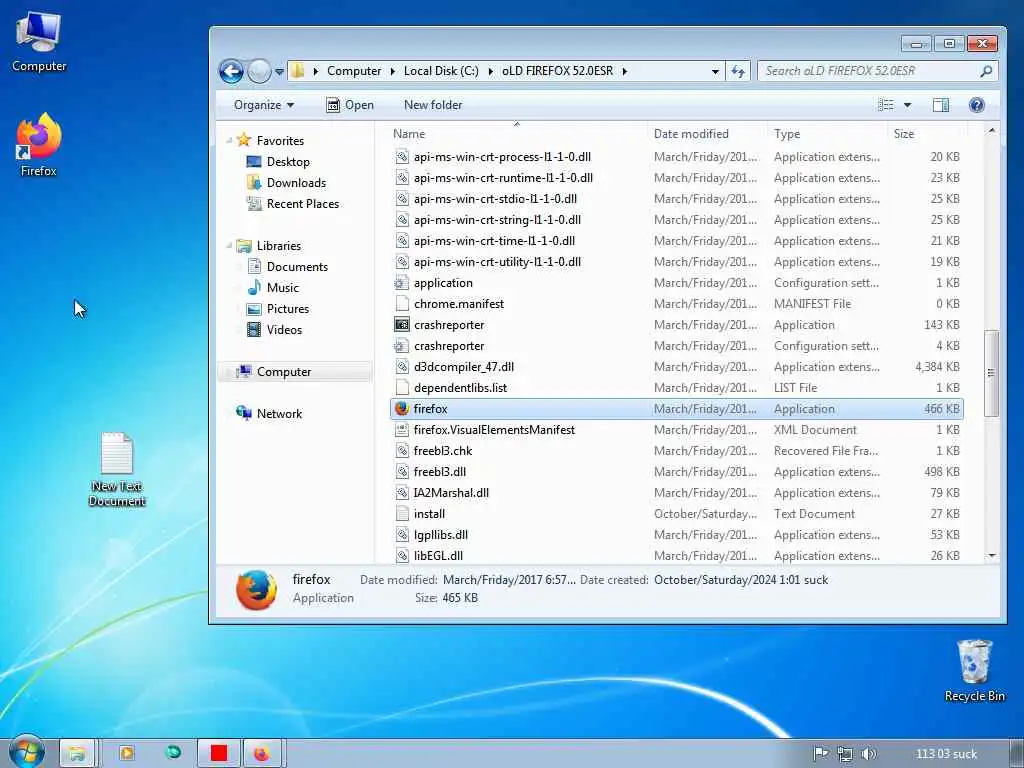1024x768 pixels.
Task: Select Recent Places under Favorites
Action: [x=302, y=204]
